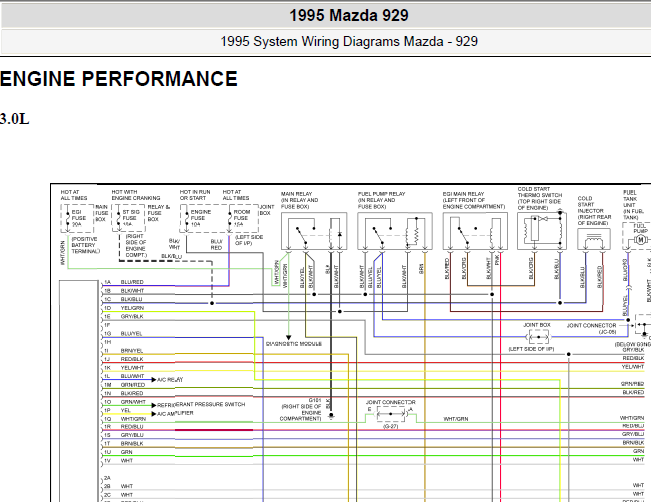Click pin '1N BLK/RED' label
Screen dimensions: 651x502
pos(123,393)
